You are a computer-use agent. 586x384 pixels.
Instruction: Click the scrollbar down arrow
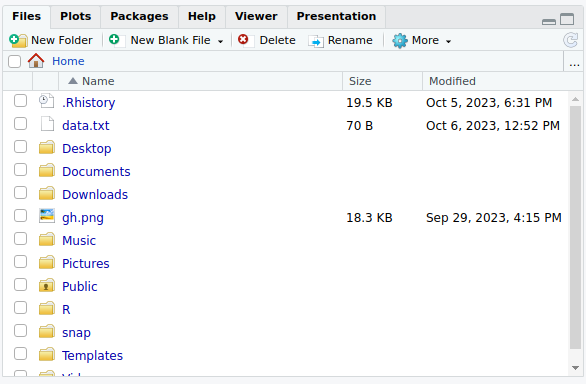click(x=576, y=368)
